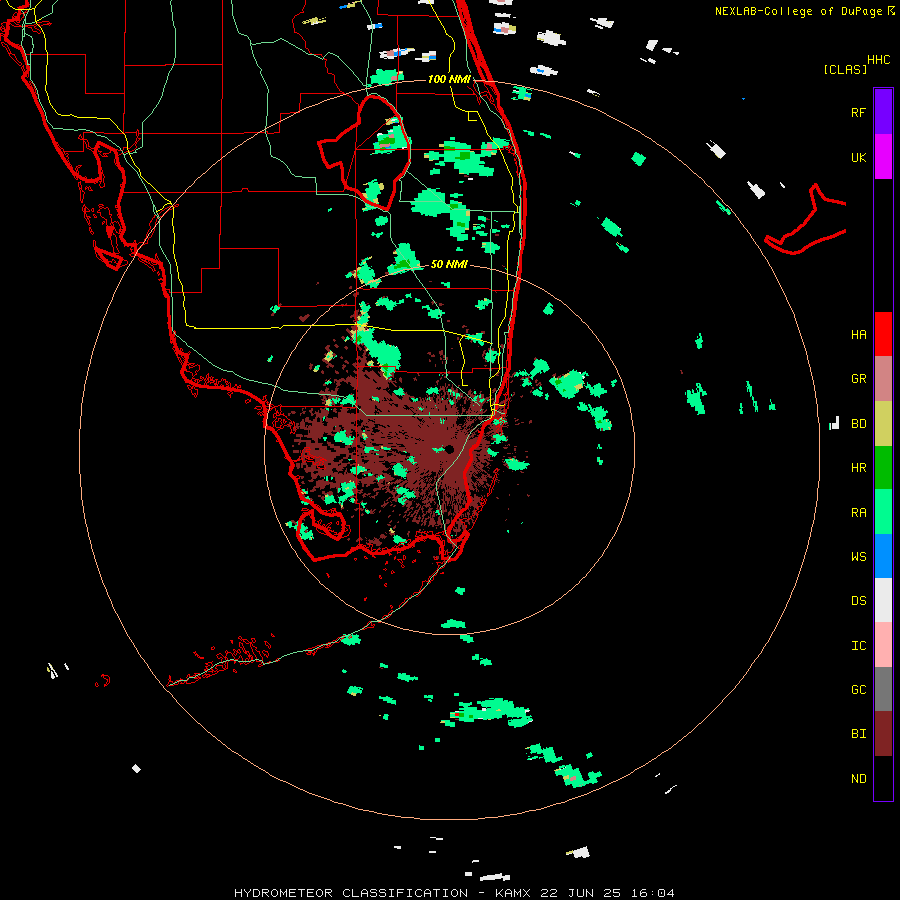Click the HA legend label
This screenshot has width=900, height=900.
858,335
